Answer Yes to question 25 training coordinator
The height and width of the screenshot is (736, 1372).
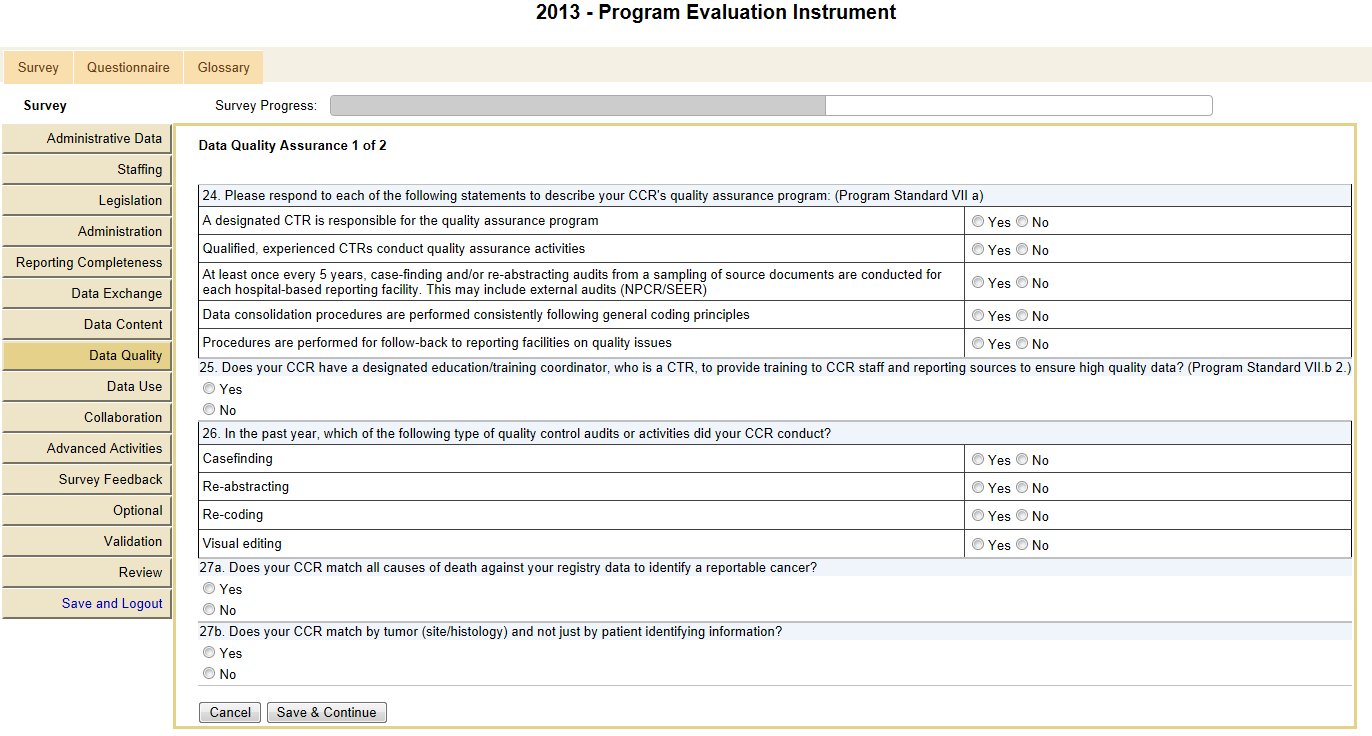[x=209, y=389]
